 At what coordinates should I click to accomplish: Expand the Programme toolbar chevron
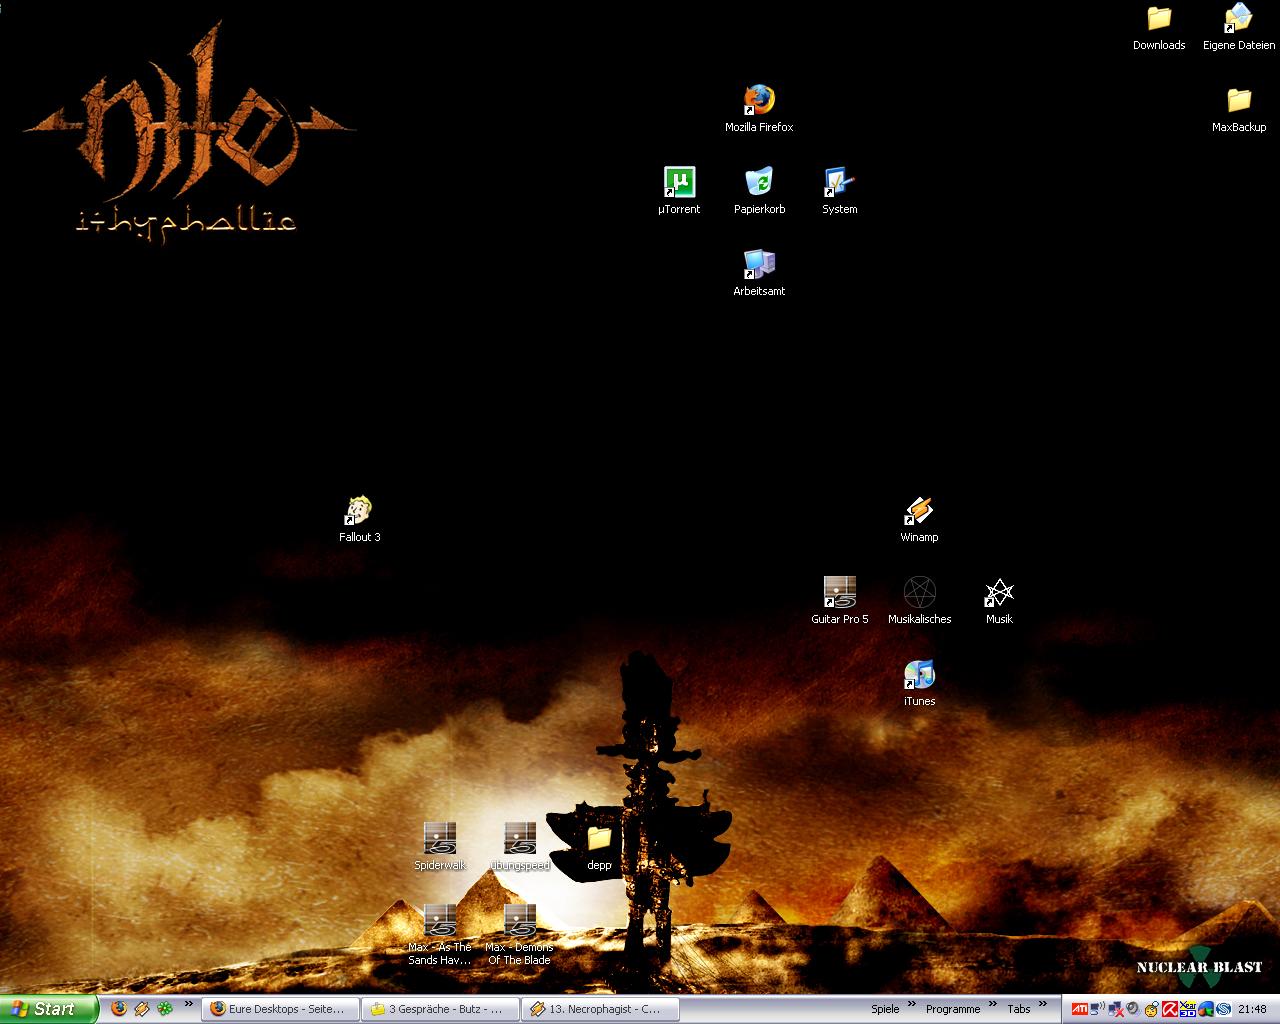pos(992,1003)
